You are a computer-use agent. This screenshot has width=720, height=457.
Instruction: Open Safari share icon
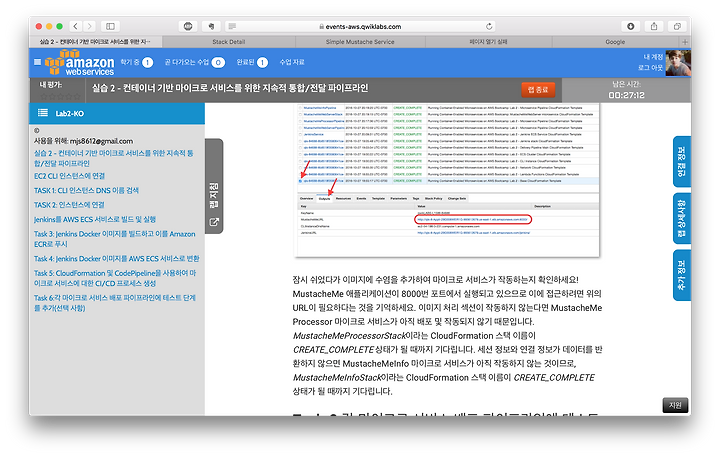[x=654, y=26]
